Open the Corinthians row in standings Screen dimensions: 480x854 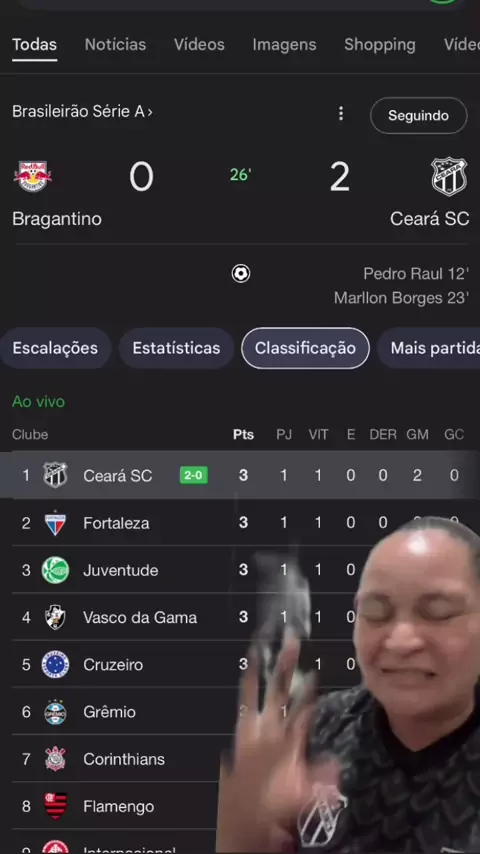tap(114, 759)
